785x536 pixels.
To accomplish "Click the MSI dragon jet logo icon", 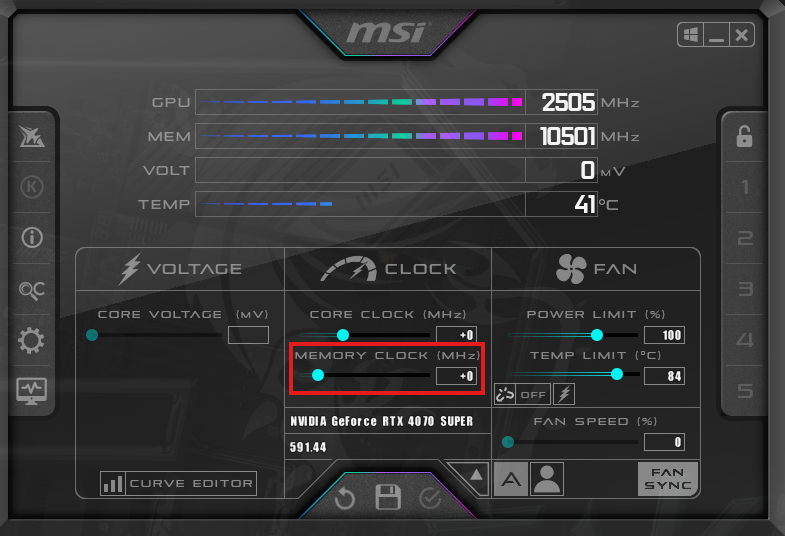I will coord(32,137).
